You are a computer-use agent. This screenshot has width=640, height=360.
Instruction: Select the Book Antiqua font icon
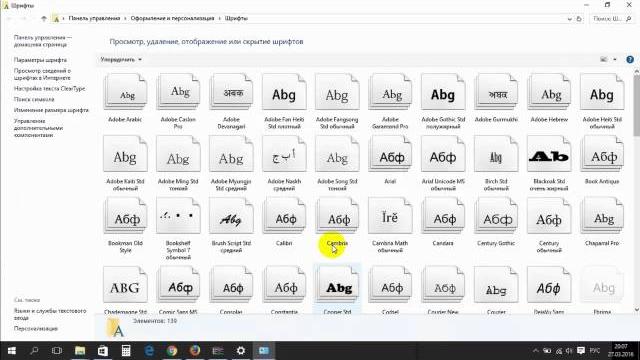(x=602, y=154)
